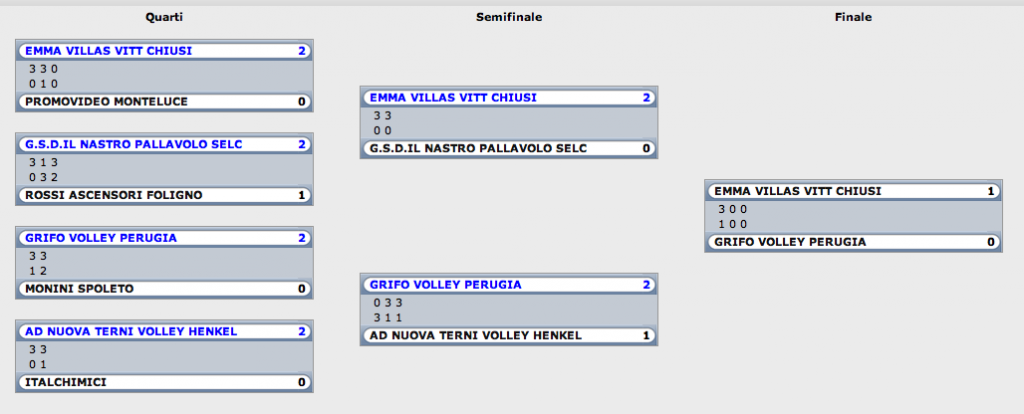This screenshot has width=1024, height=414.
Task: Open G.S.D.IL NASTRO PALLAVOLO SELC quarterfinal entry
Action: (x=165, y=144)
